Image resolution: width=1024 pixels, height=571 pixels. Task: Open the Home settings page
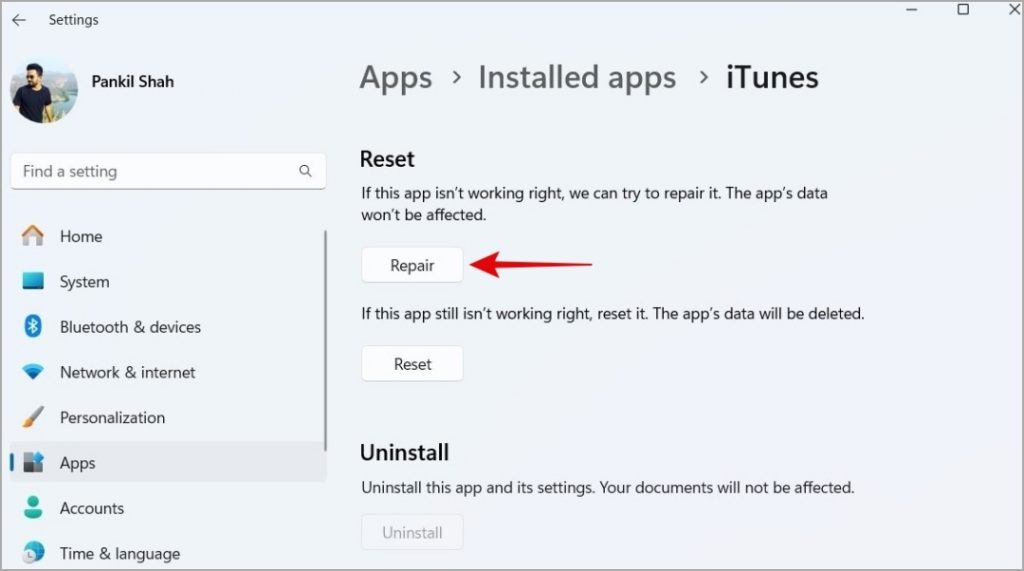[x=81, y=237]
